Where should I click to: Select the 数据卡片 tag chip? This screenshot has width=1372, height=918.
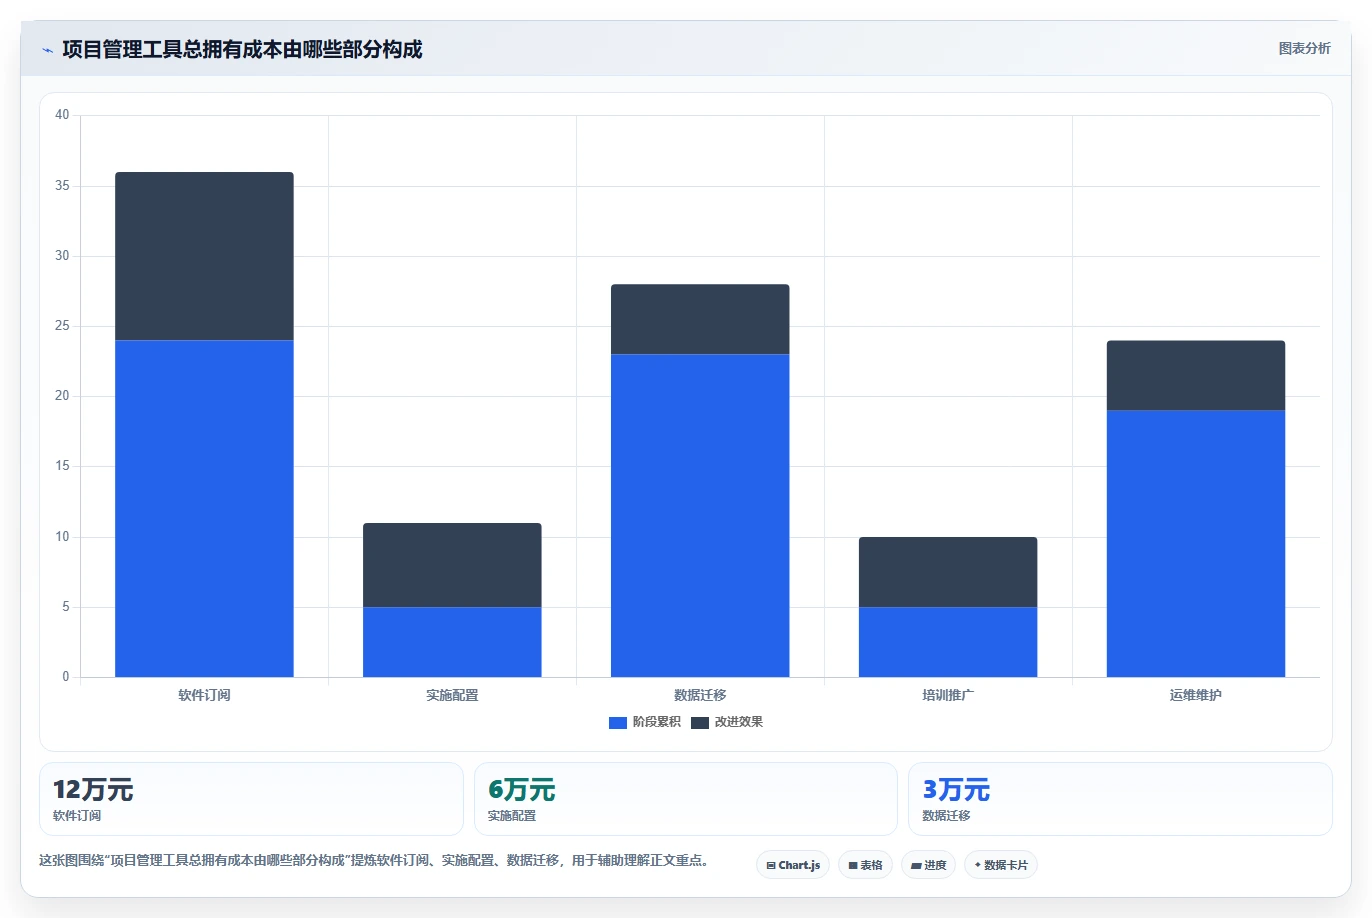1001,865
